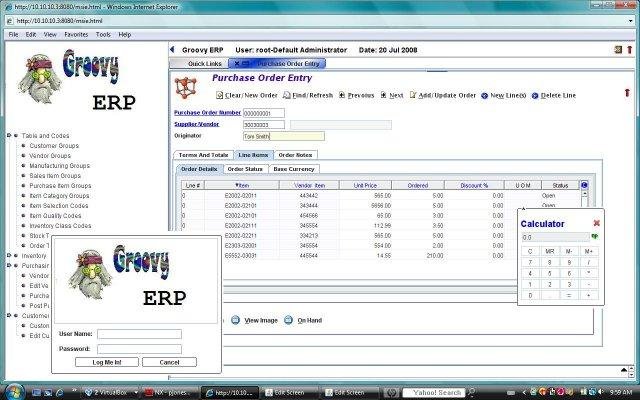Viewport: 640px width, 400px height.
Task: Click the View Image button
Action: (x=254, y=320)
